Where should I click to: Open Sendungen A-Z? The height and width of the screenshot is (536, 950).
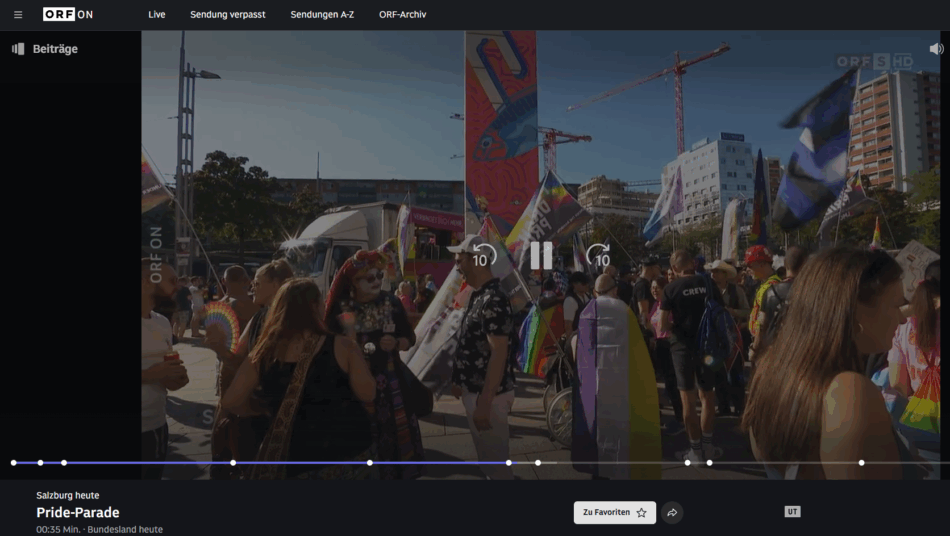322,15
